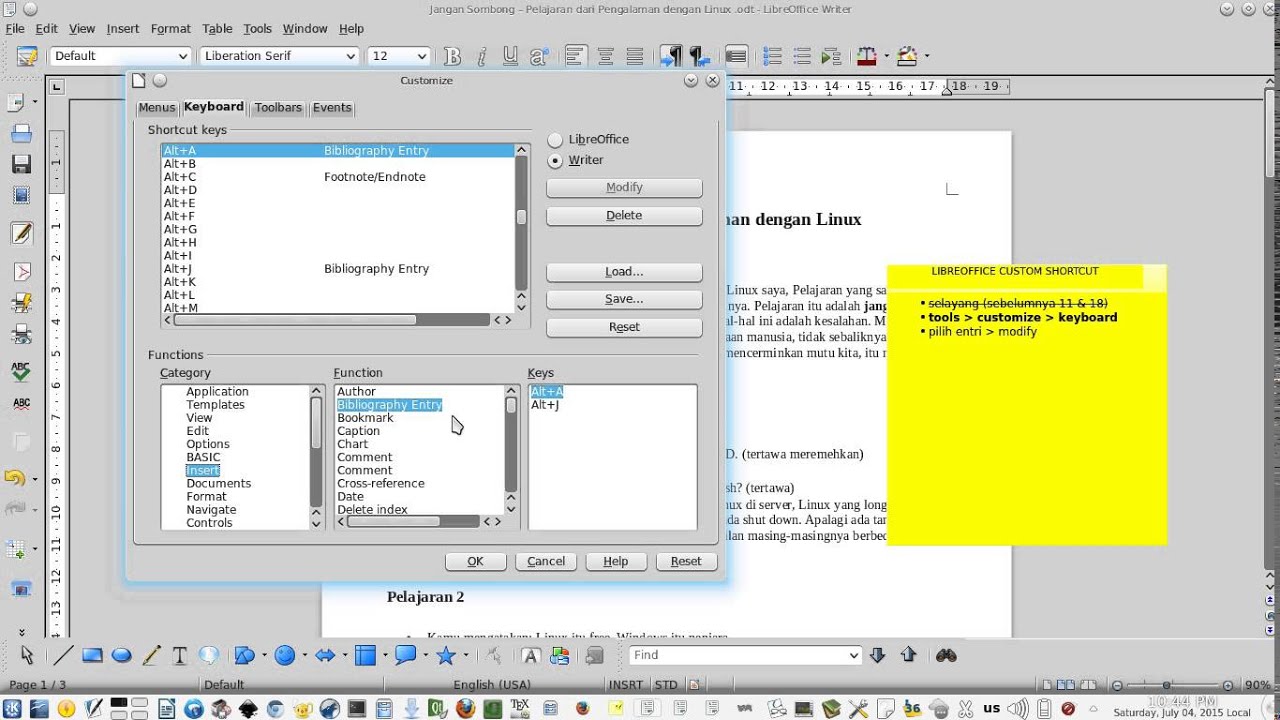Select Bookmark in the Function list
The height and width of the screenshot is (720, 1280).
coord(365,418)
